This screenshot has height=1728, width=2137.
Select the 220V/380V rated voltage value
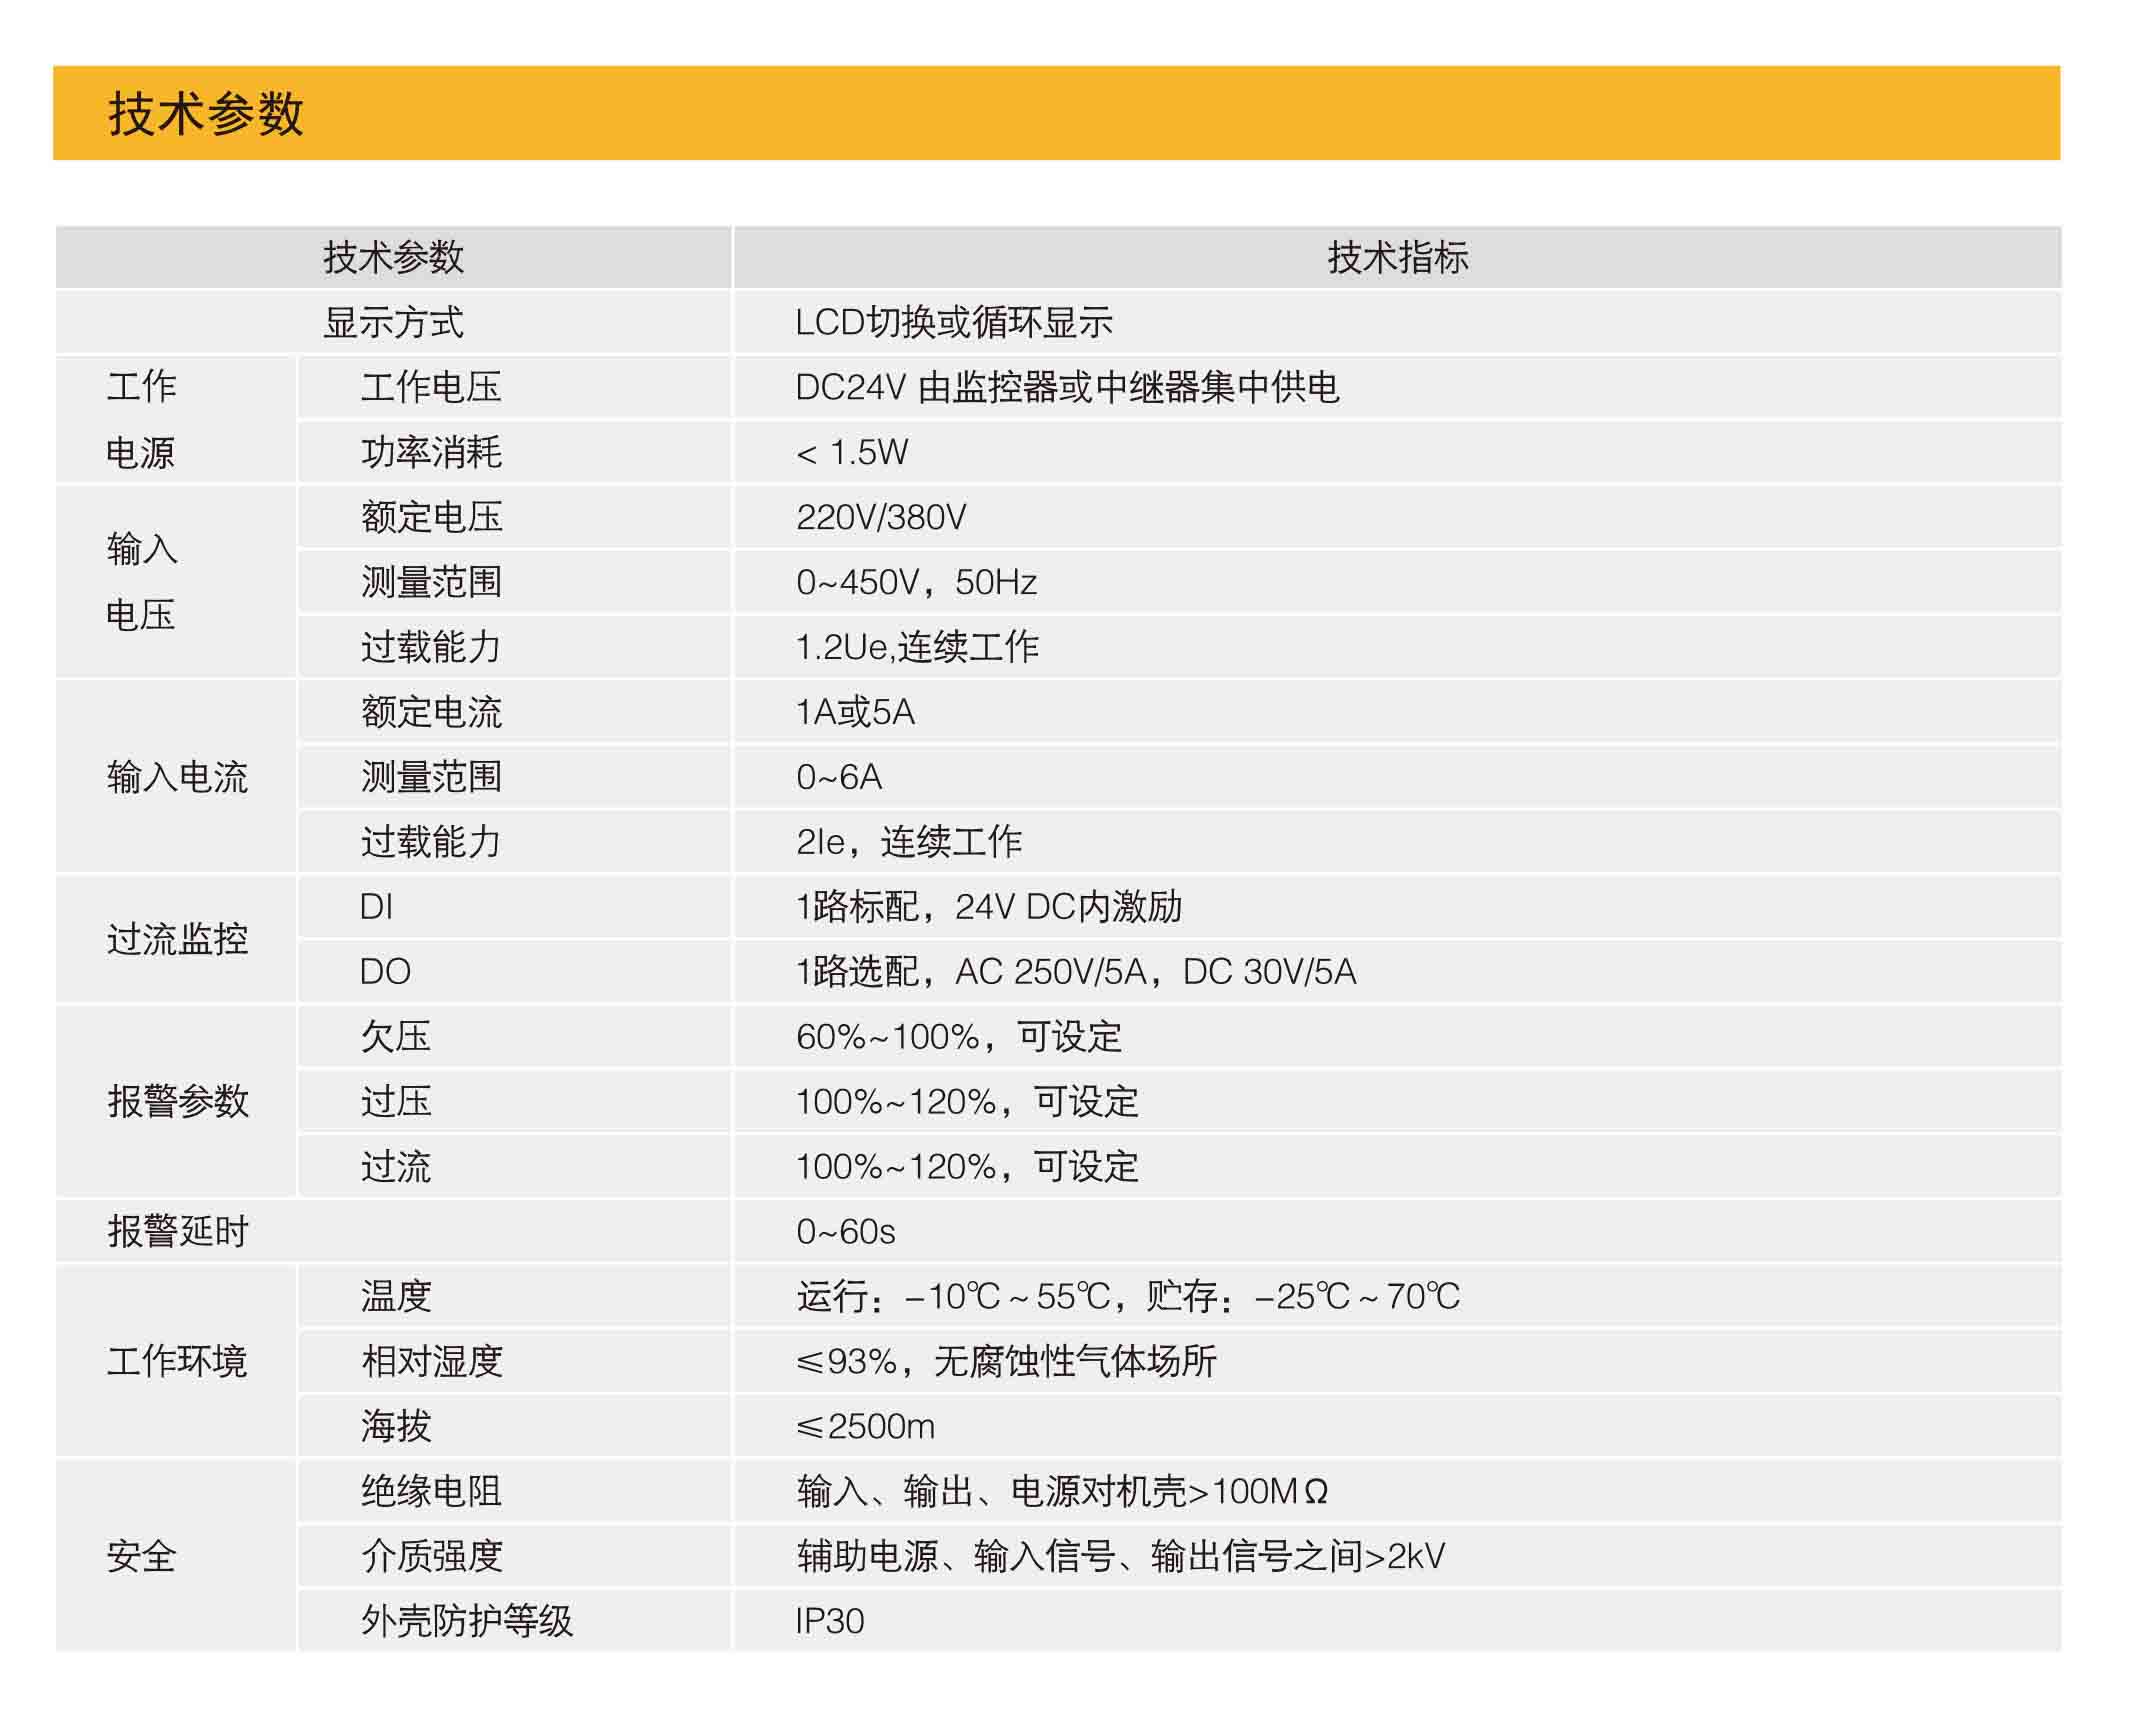(880, 517)
